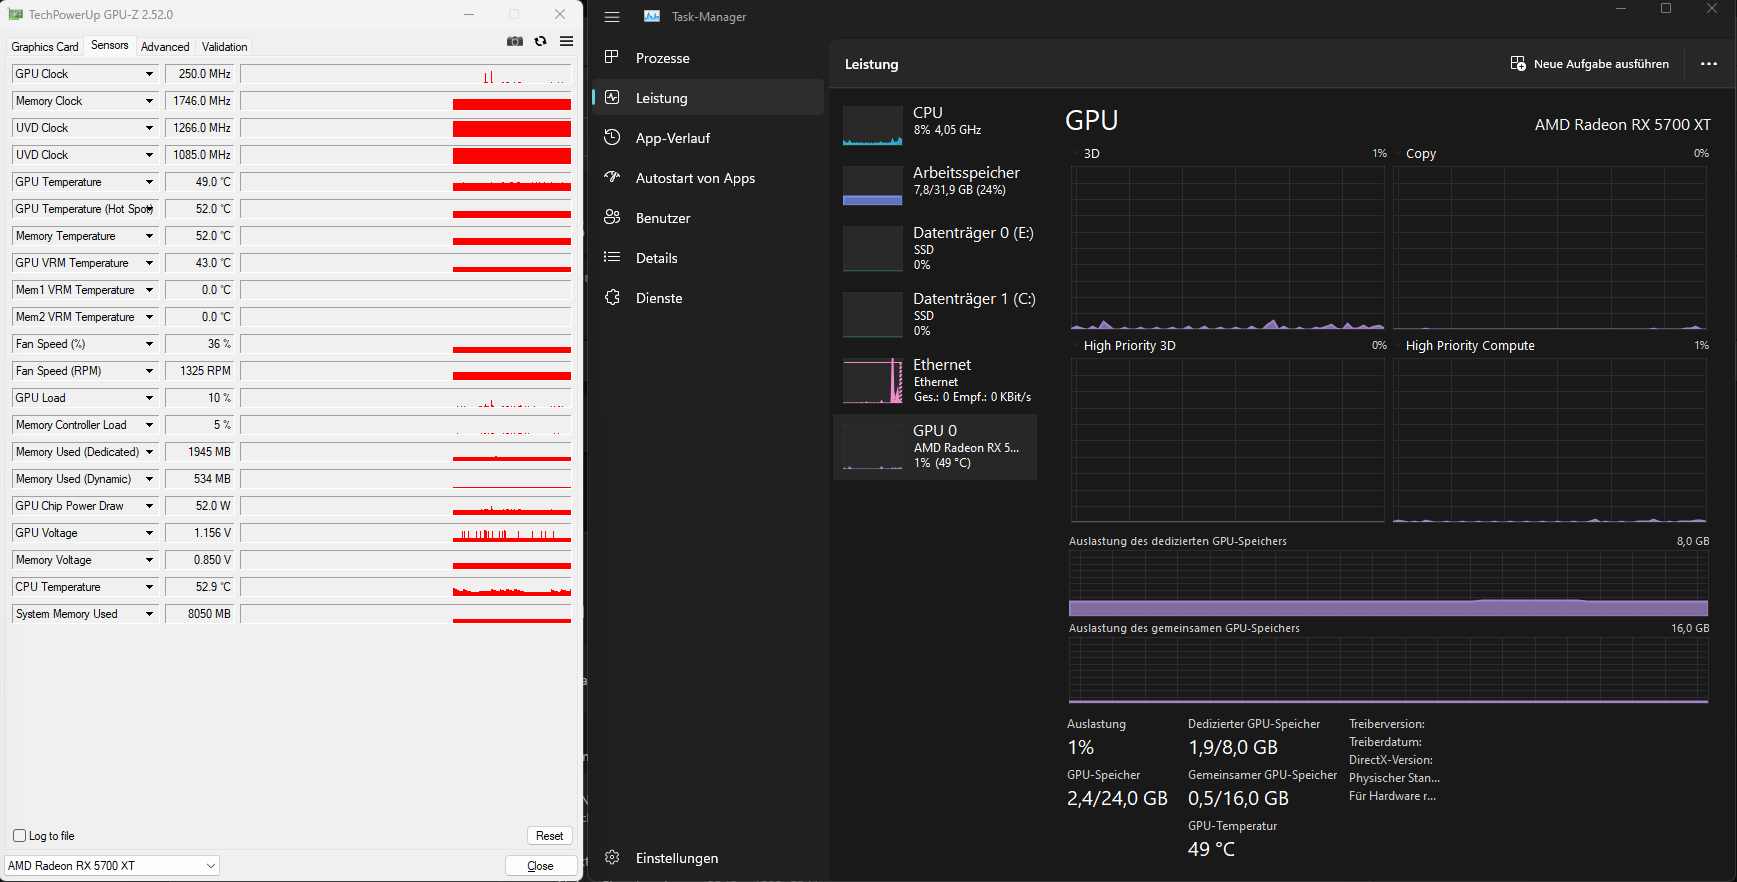Switch to the Validation tab
1737x882 pixels.
[225, 47]
